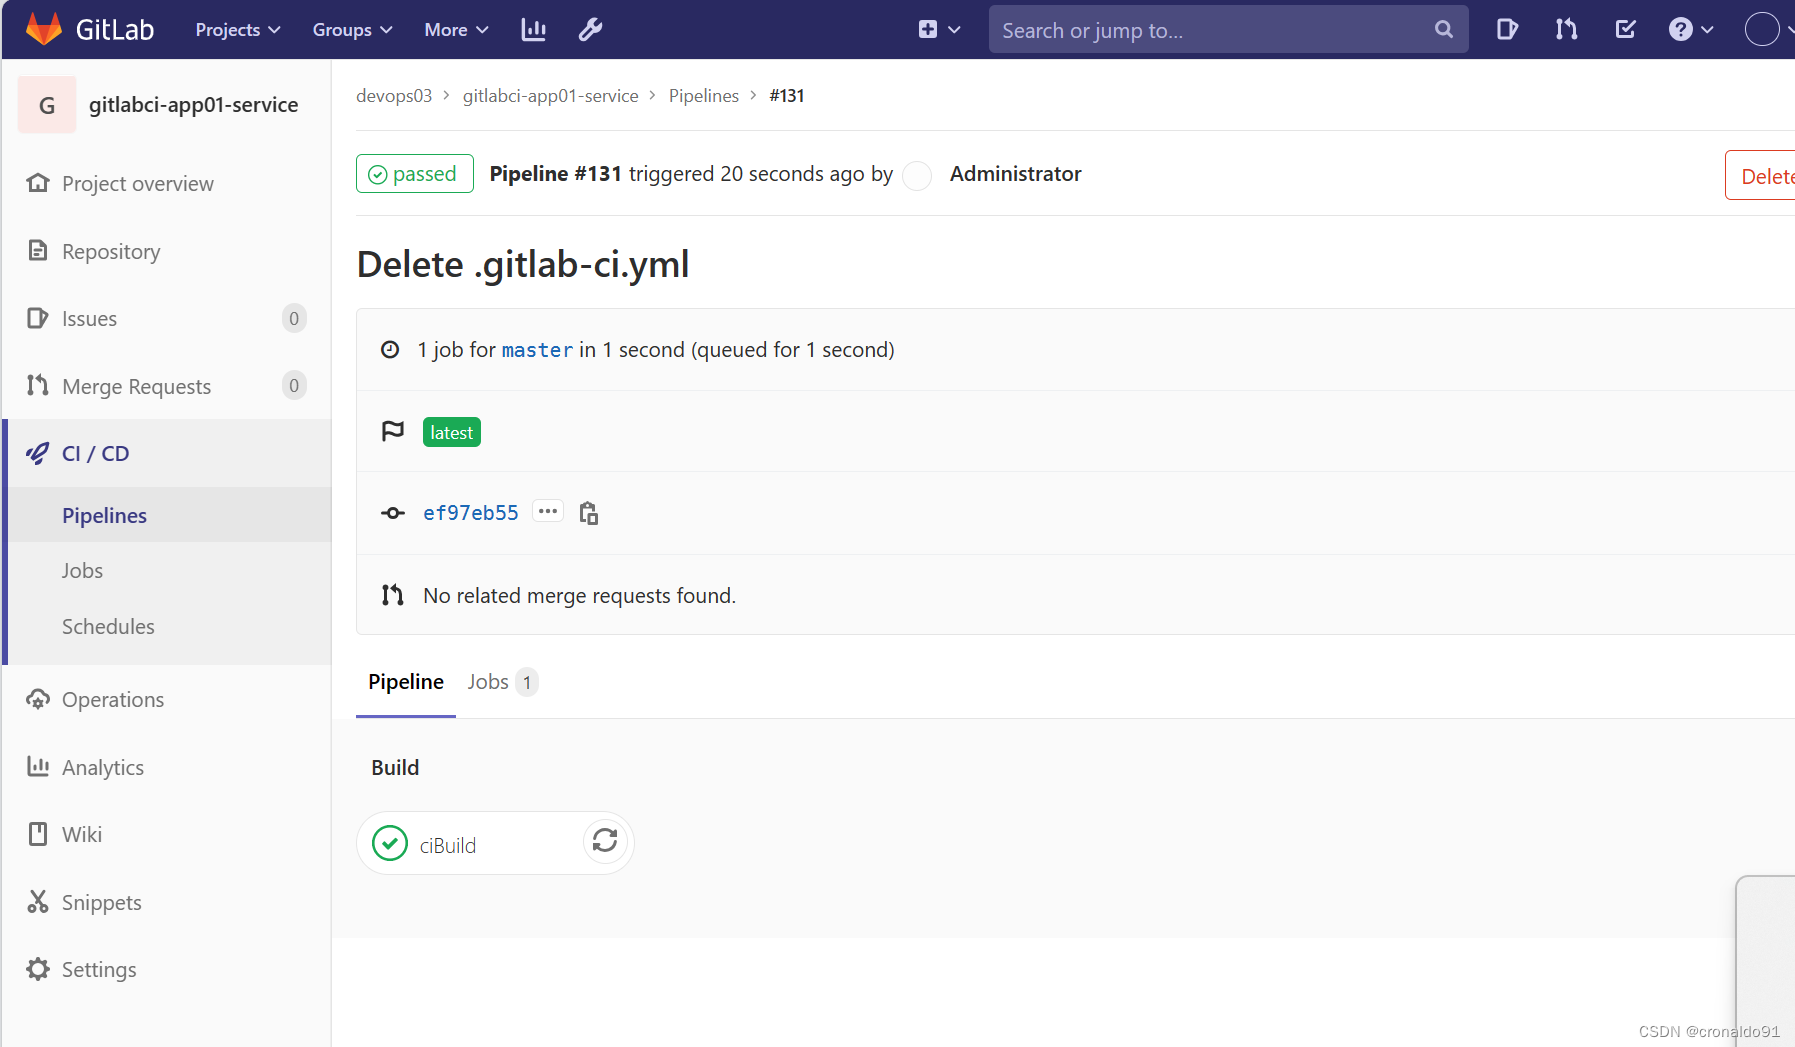Open the Repository section

pos(111,252)
